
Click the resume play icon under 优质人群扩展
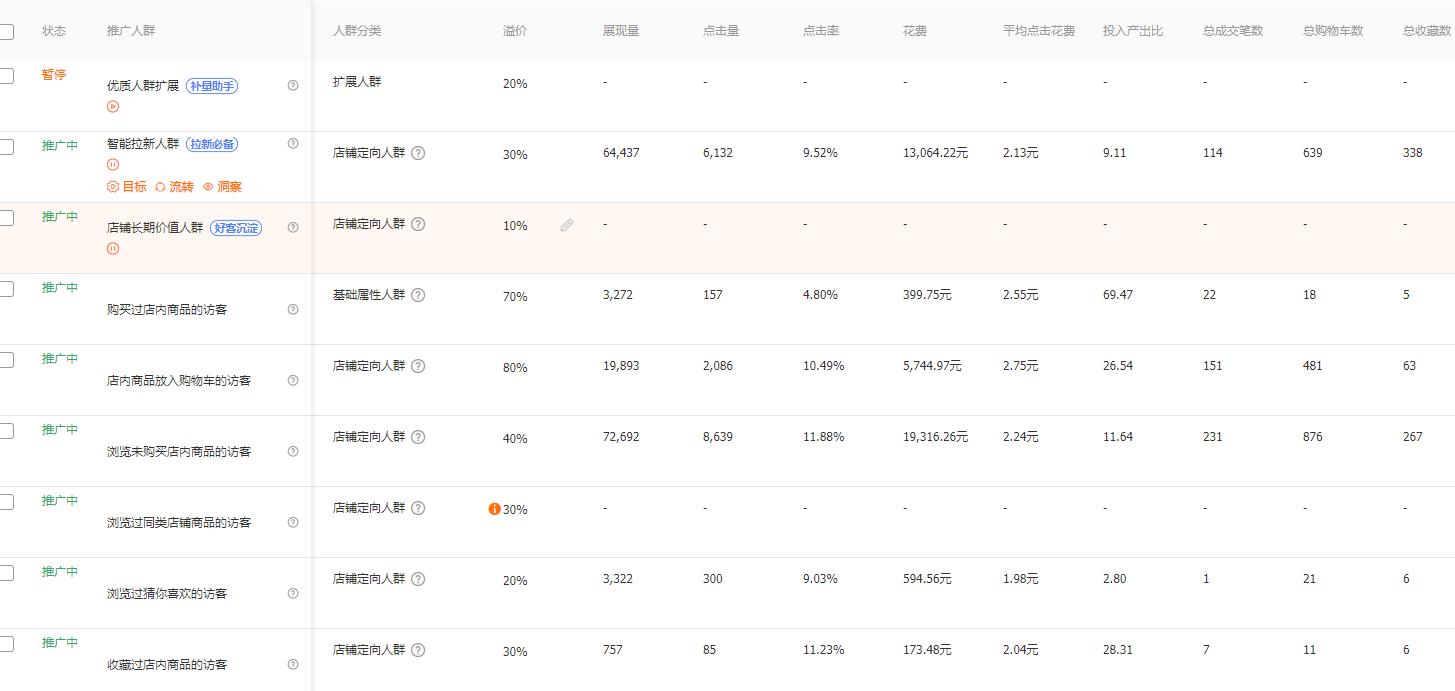pos(112,106)
